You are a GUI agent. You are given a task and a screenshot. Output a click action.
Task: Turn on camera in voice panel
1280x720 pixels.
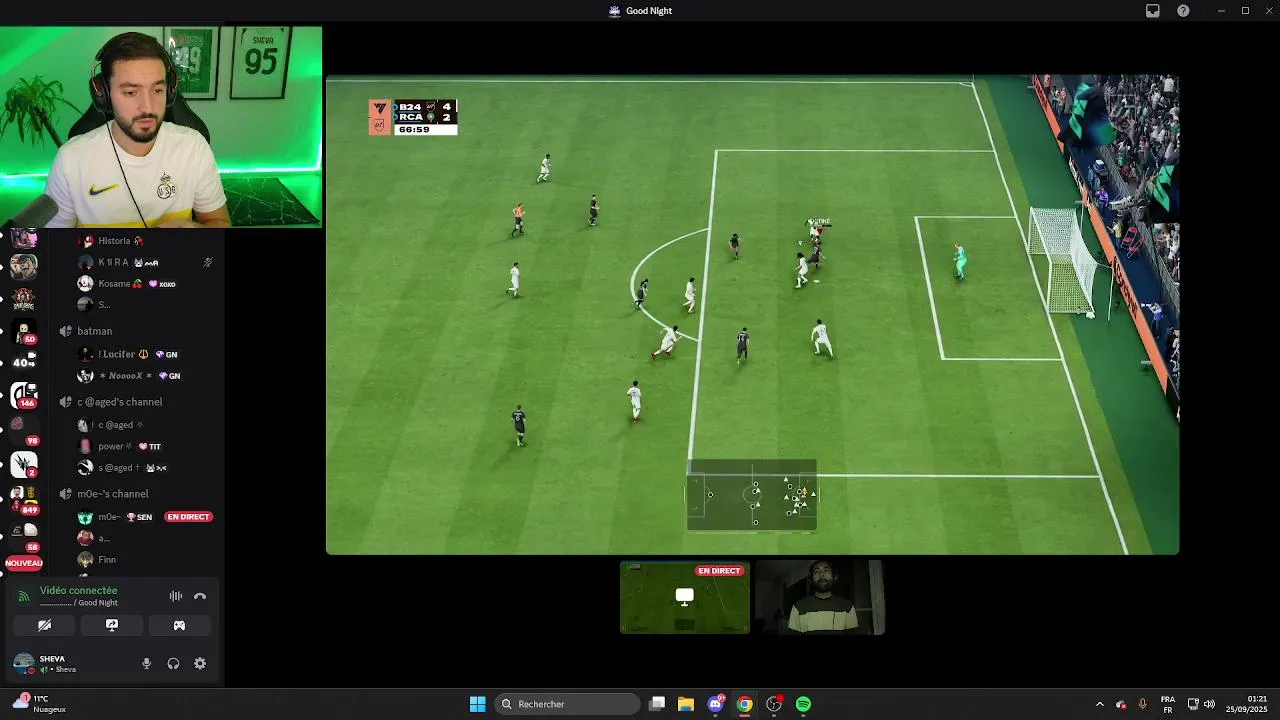(x=45, y=625)
